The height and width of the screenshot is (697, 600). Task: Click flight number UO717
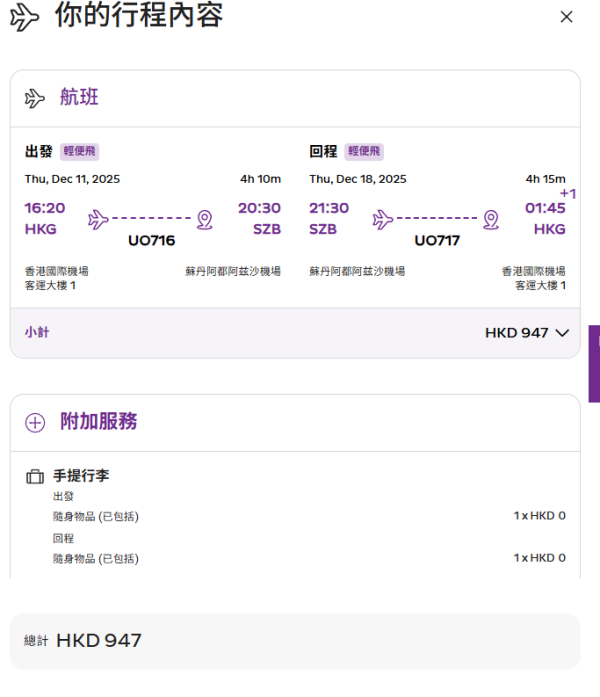pyautogui.click(x=437, y=240)
